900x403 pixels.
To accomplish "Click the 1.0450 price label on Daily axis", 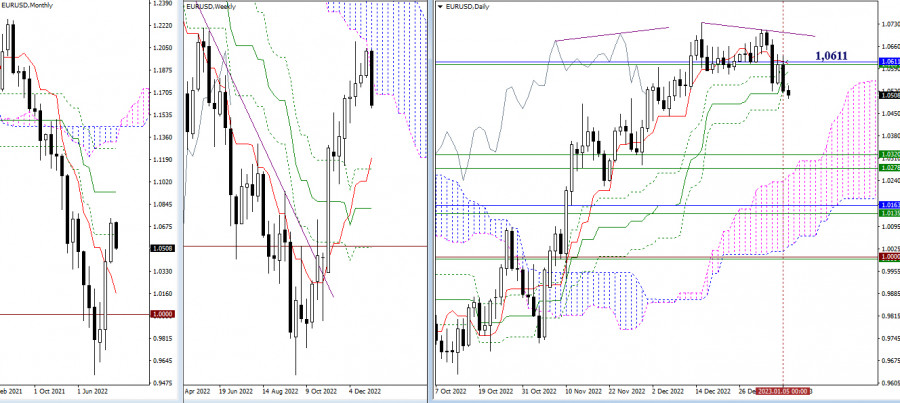I will click(890, 114).
